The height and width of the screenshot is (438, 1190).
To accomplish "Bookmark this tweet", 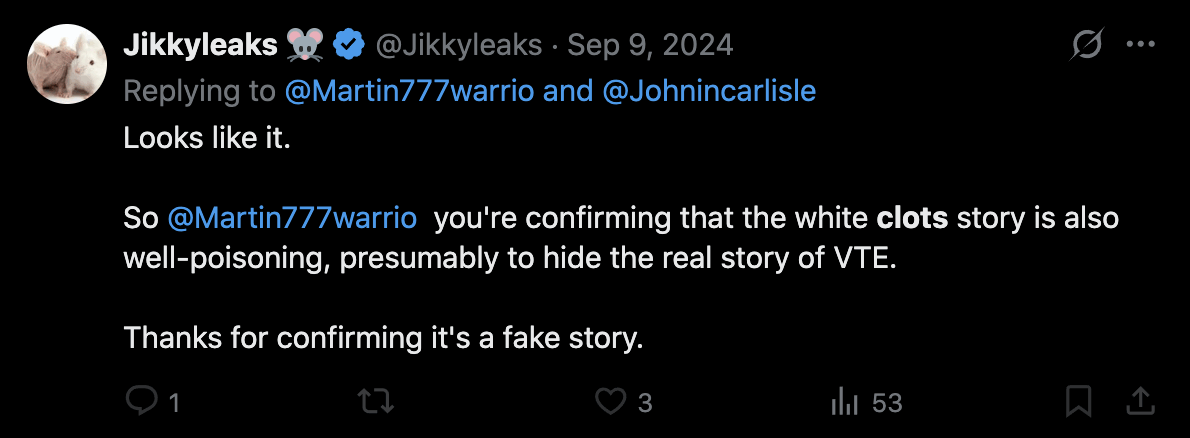I will click(1078, 402).
